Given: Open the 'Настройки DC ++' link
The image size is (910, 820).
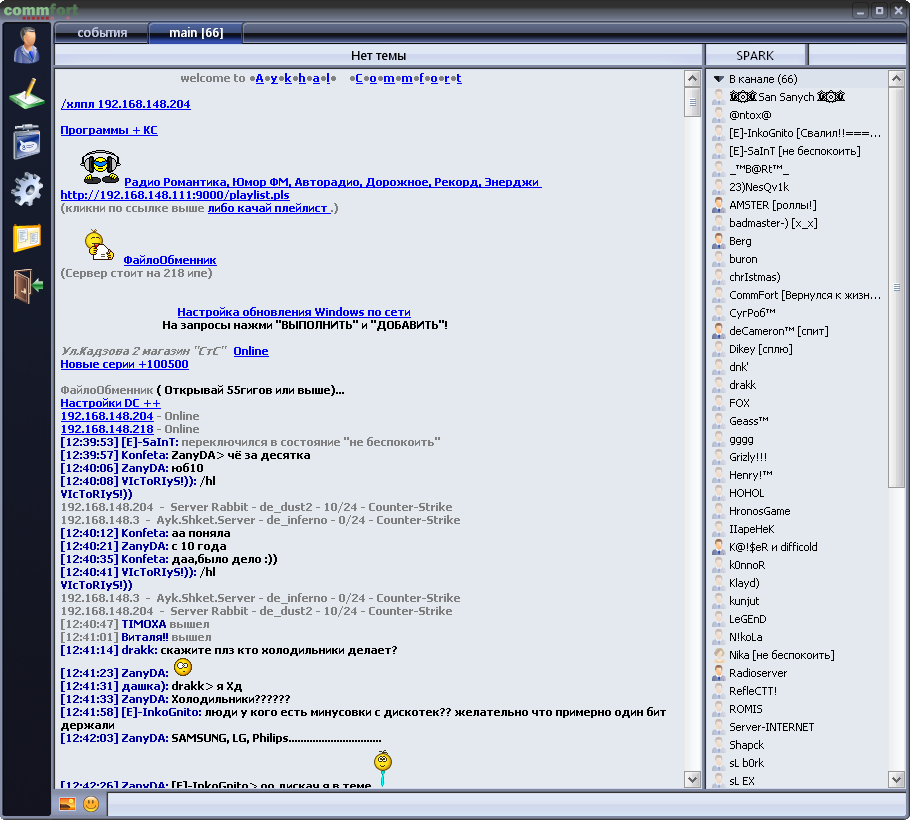Looking at the screenshot, I should [110, 403].
